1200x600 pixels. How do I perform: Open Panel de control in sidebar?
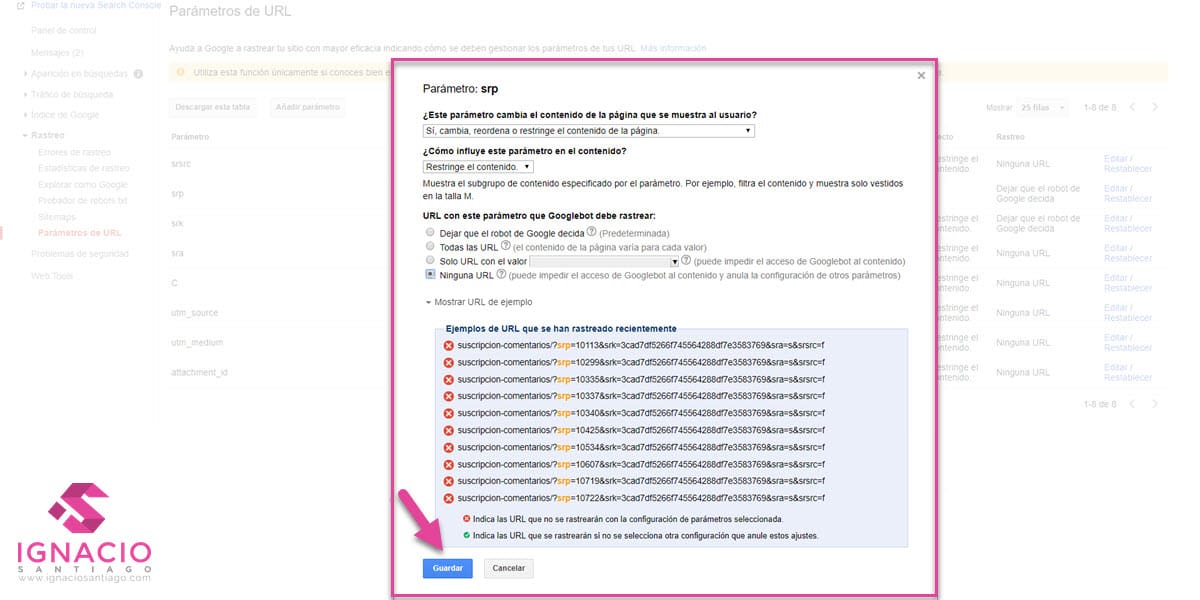[x=64, y=31]
